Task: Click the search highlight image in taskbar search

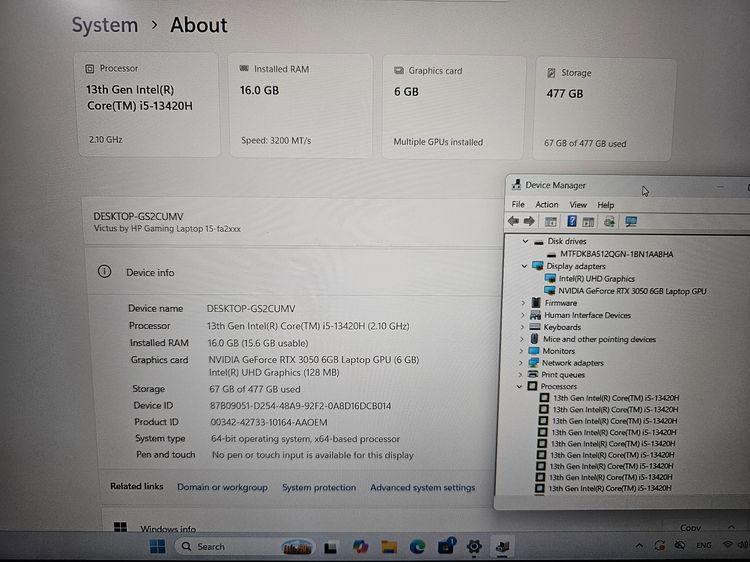Action: click(297, 547)
